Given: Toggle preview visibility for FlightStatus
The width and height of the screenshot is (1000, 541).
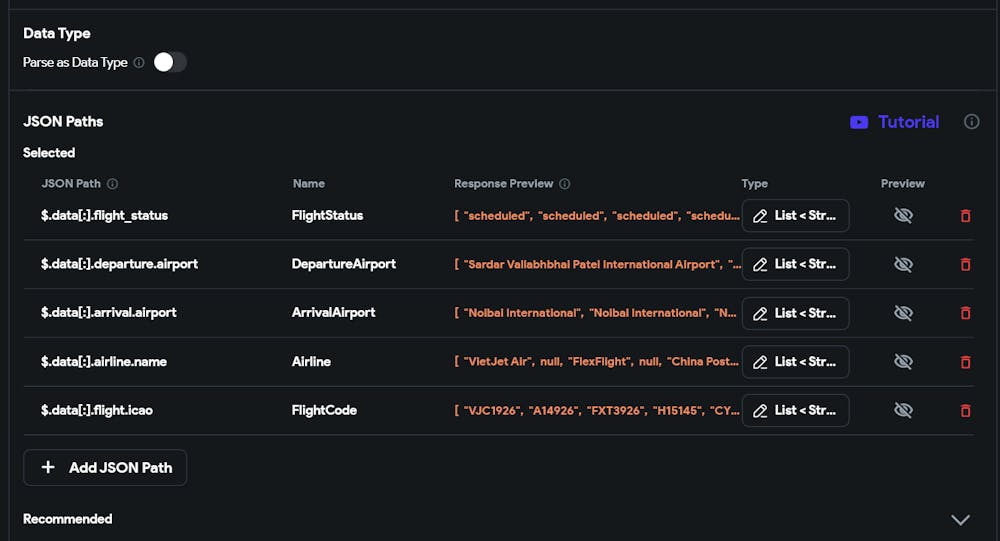Looking at the screenshot, I should coord(903,216).
